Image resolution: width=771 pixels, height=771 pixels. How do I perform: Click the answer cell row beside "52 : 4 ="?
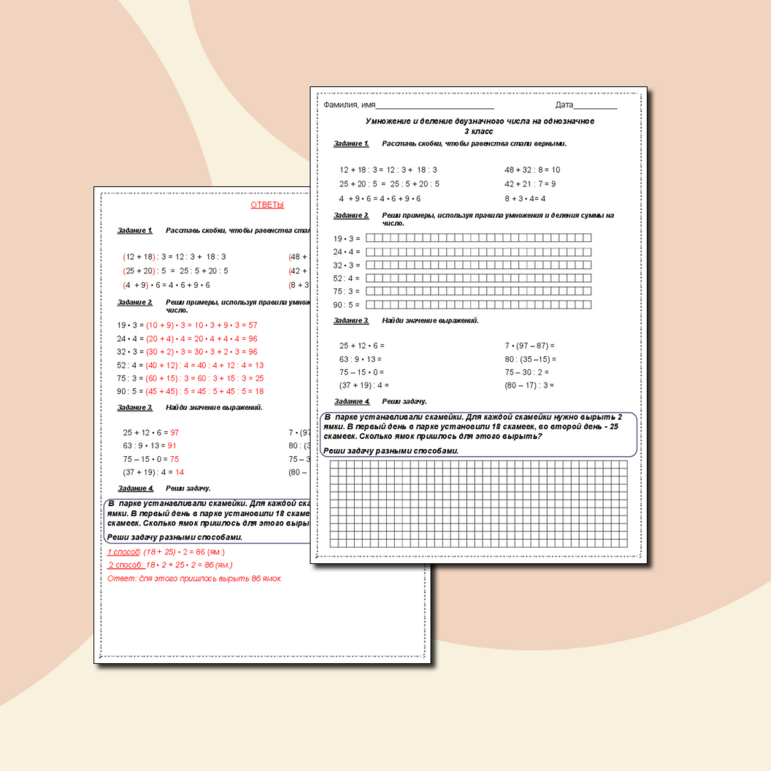478,278
